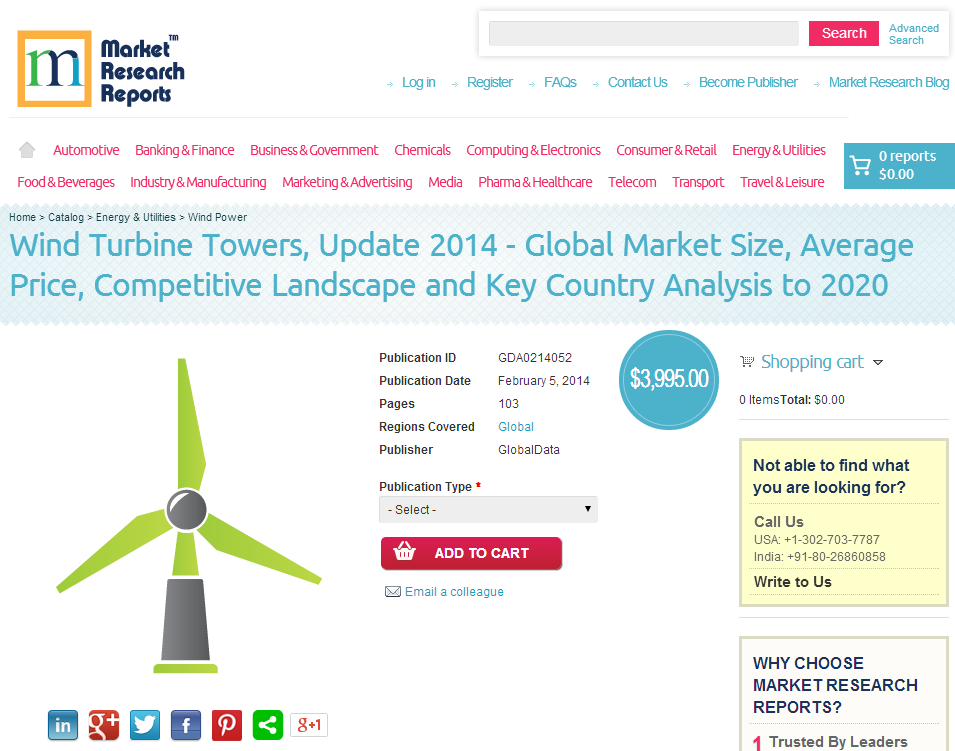Select Business & Government category
Screen dimensions: 955x751
[314, 150]
